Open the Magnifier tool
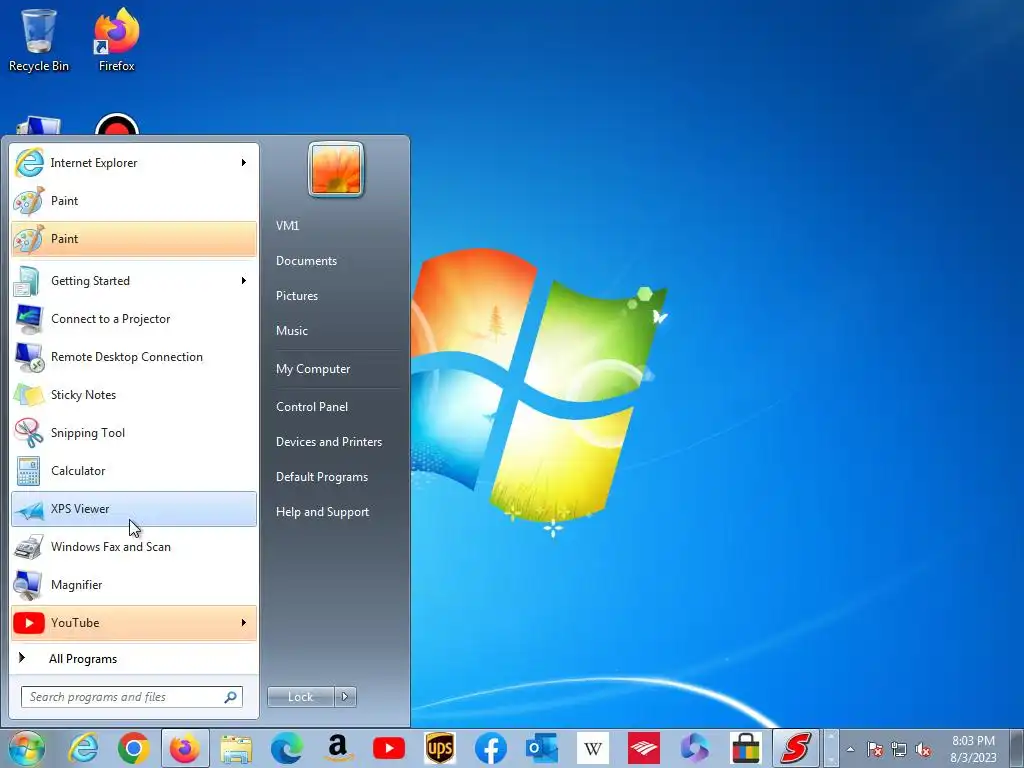The image size is (1024, 768). [x=134, y=584]
